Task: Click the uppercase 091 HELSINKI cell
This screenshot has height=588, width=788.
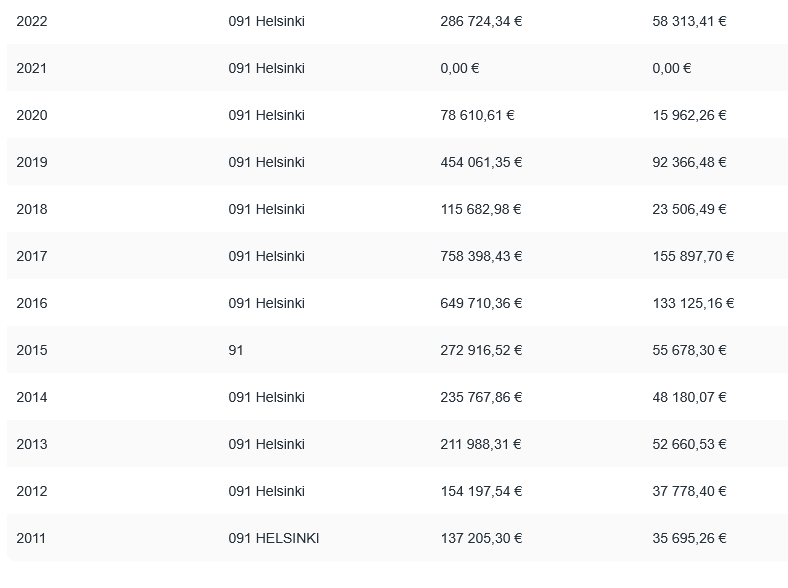Action: pos(274,538)
